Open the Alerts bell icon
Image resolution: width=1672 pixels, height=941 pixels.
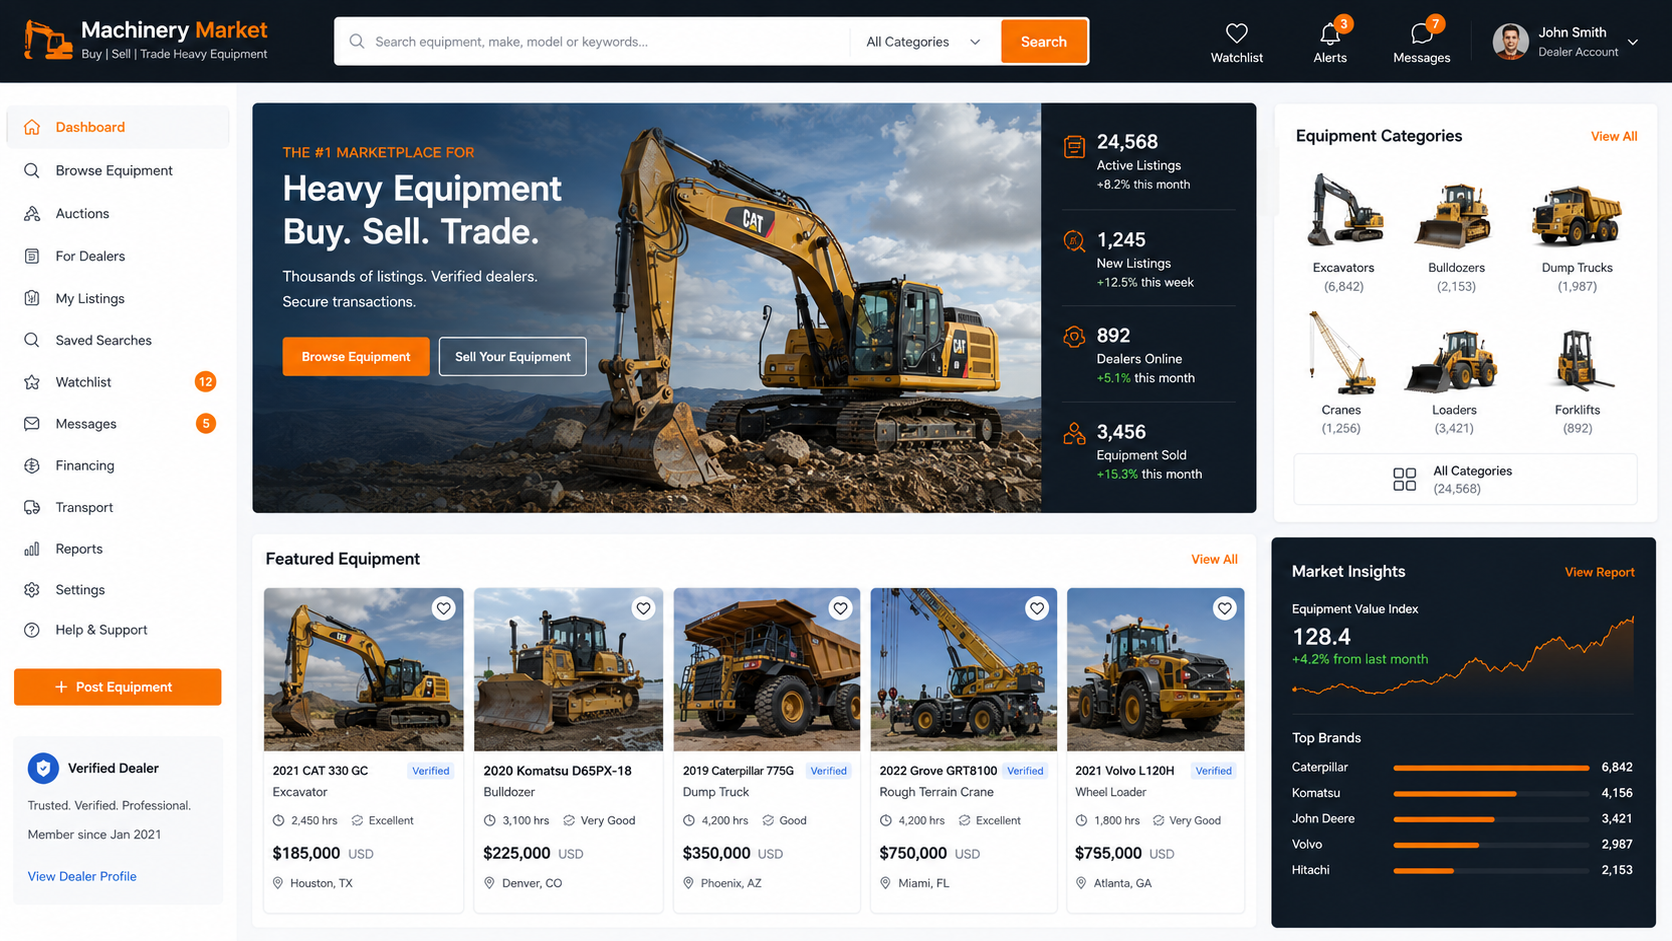point(1329,34)
